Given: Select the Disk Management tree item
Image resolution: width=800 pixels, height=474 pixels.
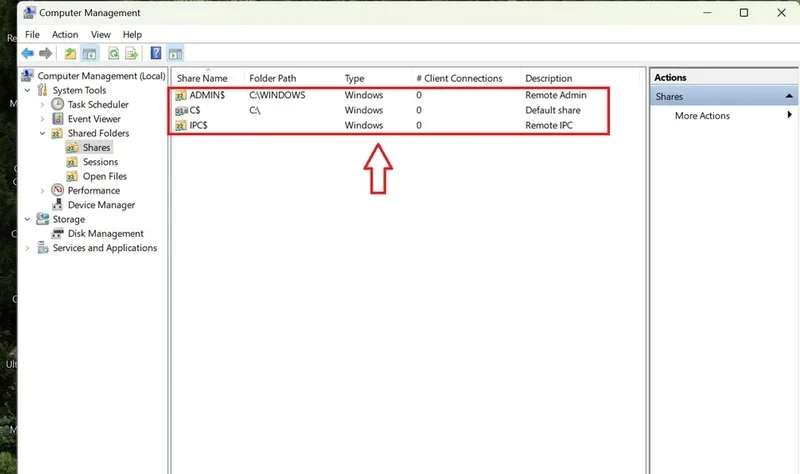Looking at the screenshot, I should pos(106,233).
